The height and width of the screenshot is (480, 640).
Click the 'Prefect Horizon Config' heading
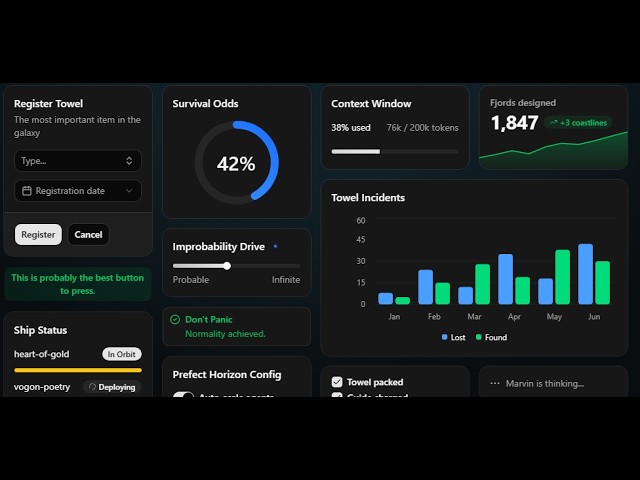227,375
